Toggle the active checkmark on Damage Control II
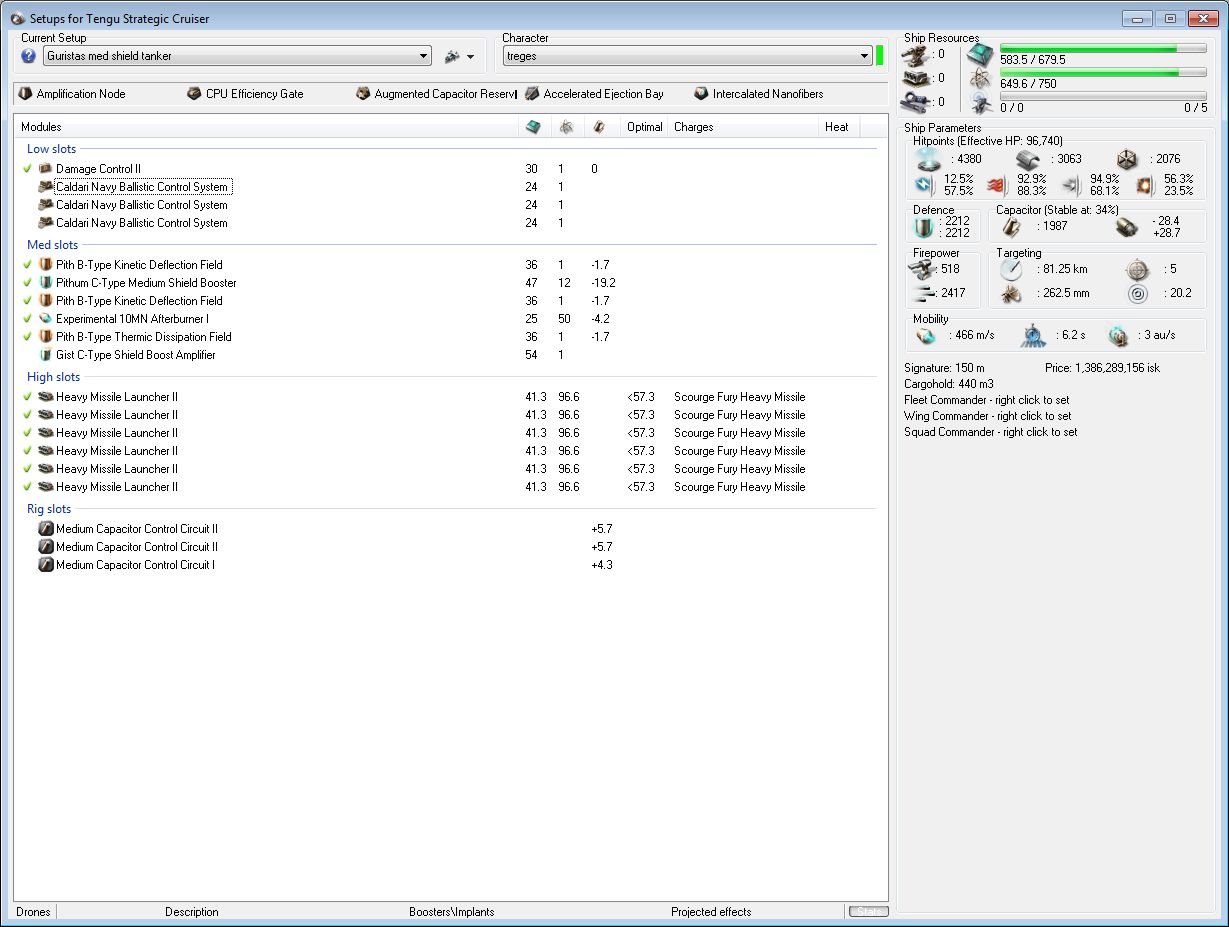Image resolution: width=1229 pixels, height=927 pixels. pyautogui.click(x=28, y=169)
